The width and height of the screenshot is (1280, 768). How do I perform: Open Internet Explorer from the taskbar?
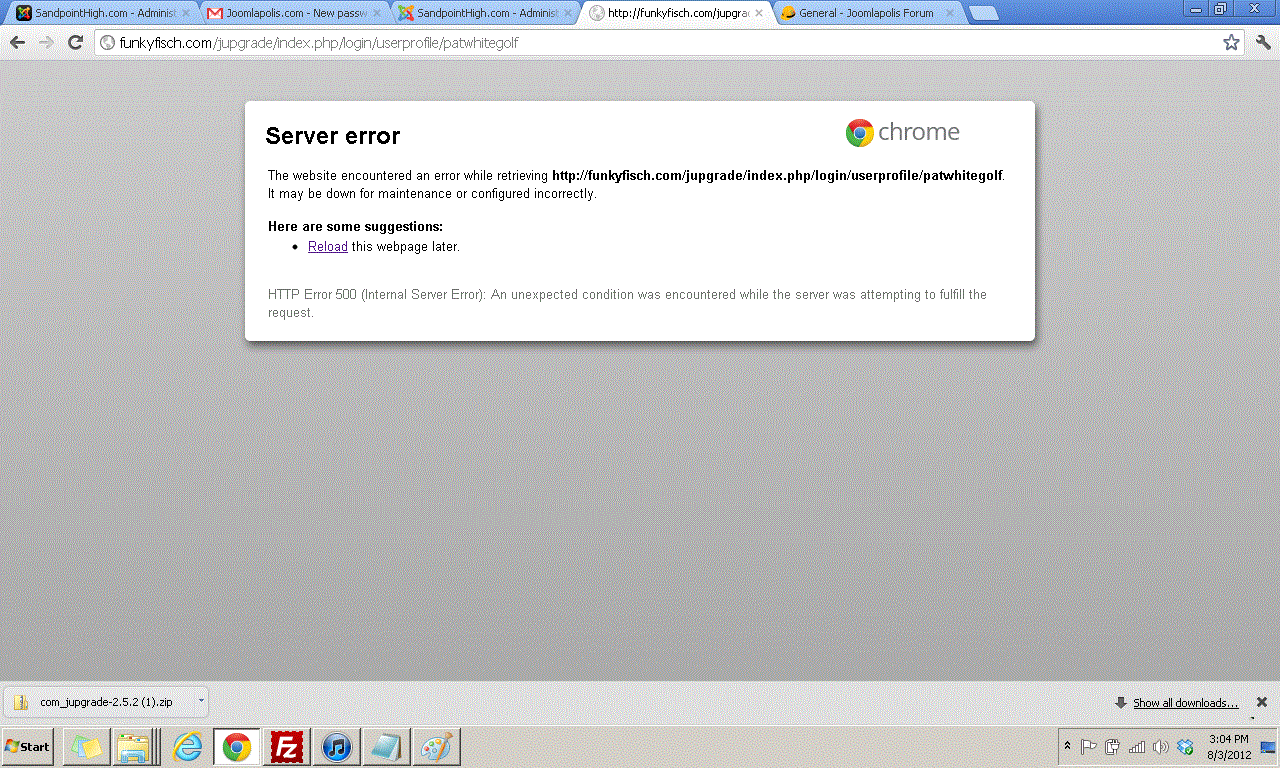click(x=187, y=747)
